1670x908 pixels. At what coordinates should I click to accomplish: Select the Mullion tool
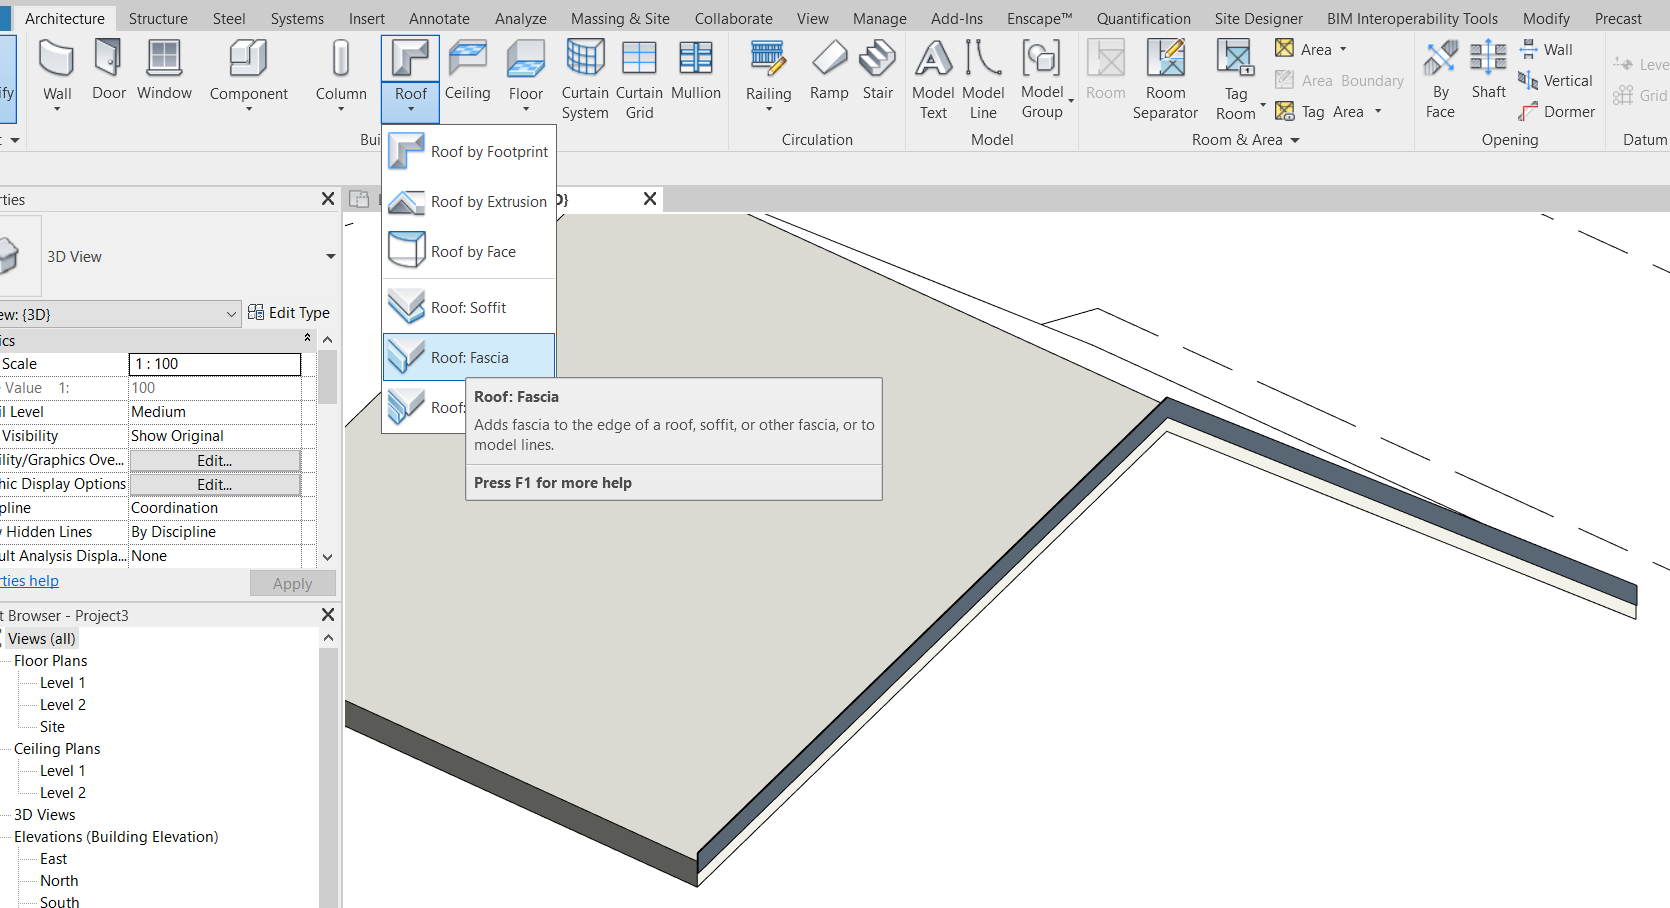click(x=696, y=70)
